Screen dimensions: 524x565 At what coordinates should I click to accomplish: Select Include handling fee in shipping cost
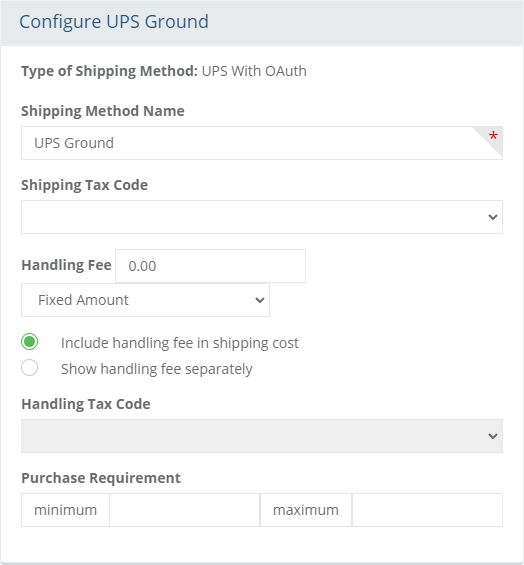tap(30, 342)
